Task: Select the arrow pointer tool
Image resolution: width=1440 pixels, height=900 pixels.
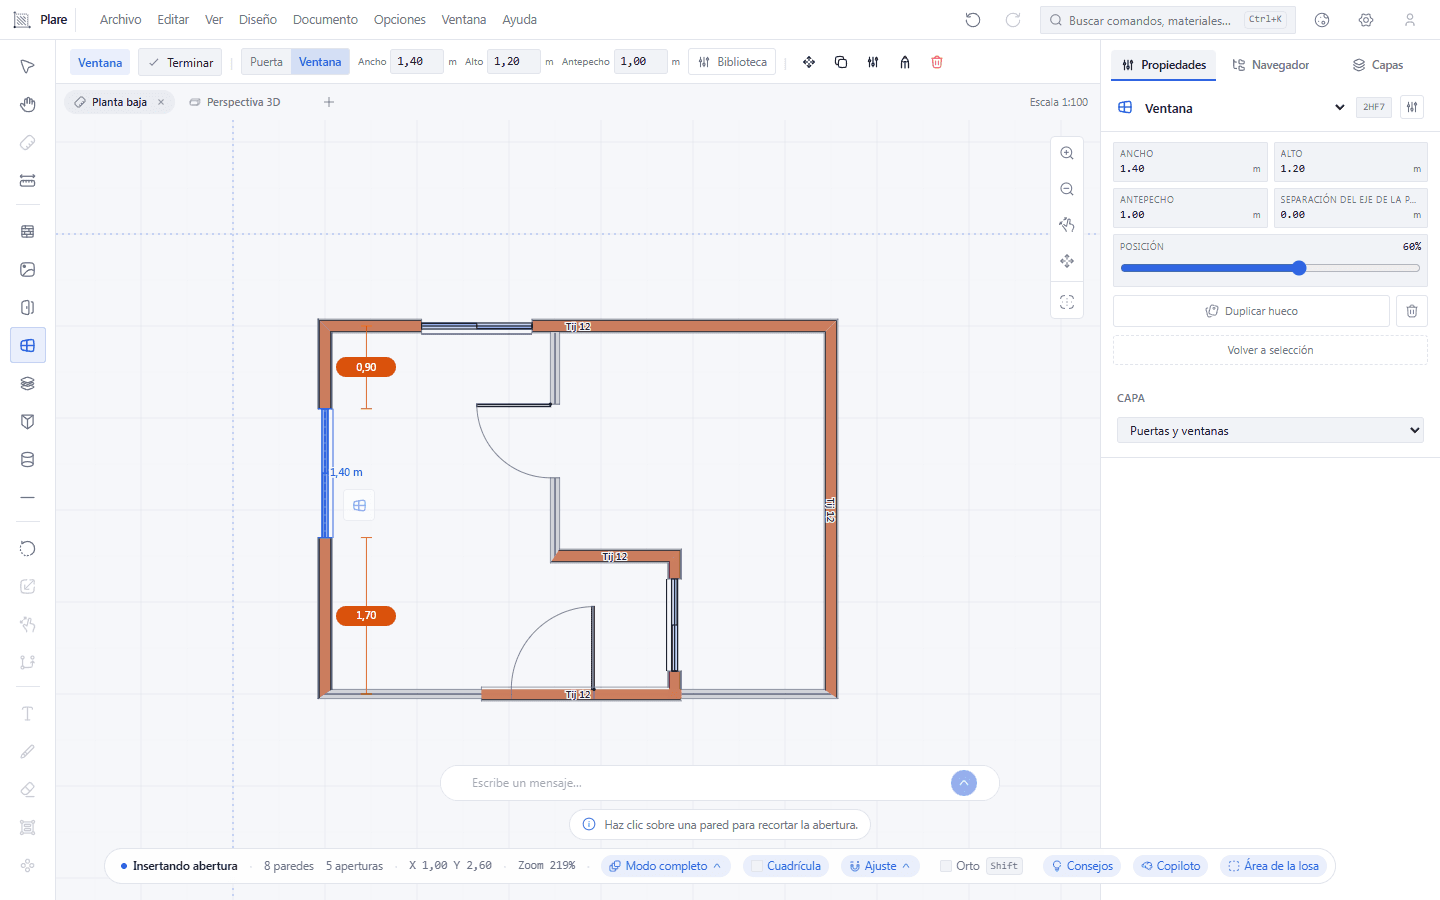Action: pos(28,67)
